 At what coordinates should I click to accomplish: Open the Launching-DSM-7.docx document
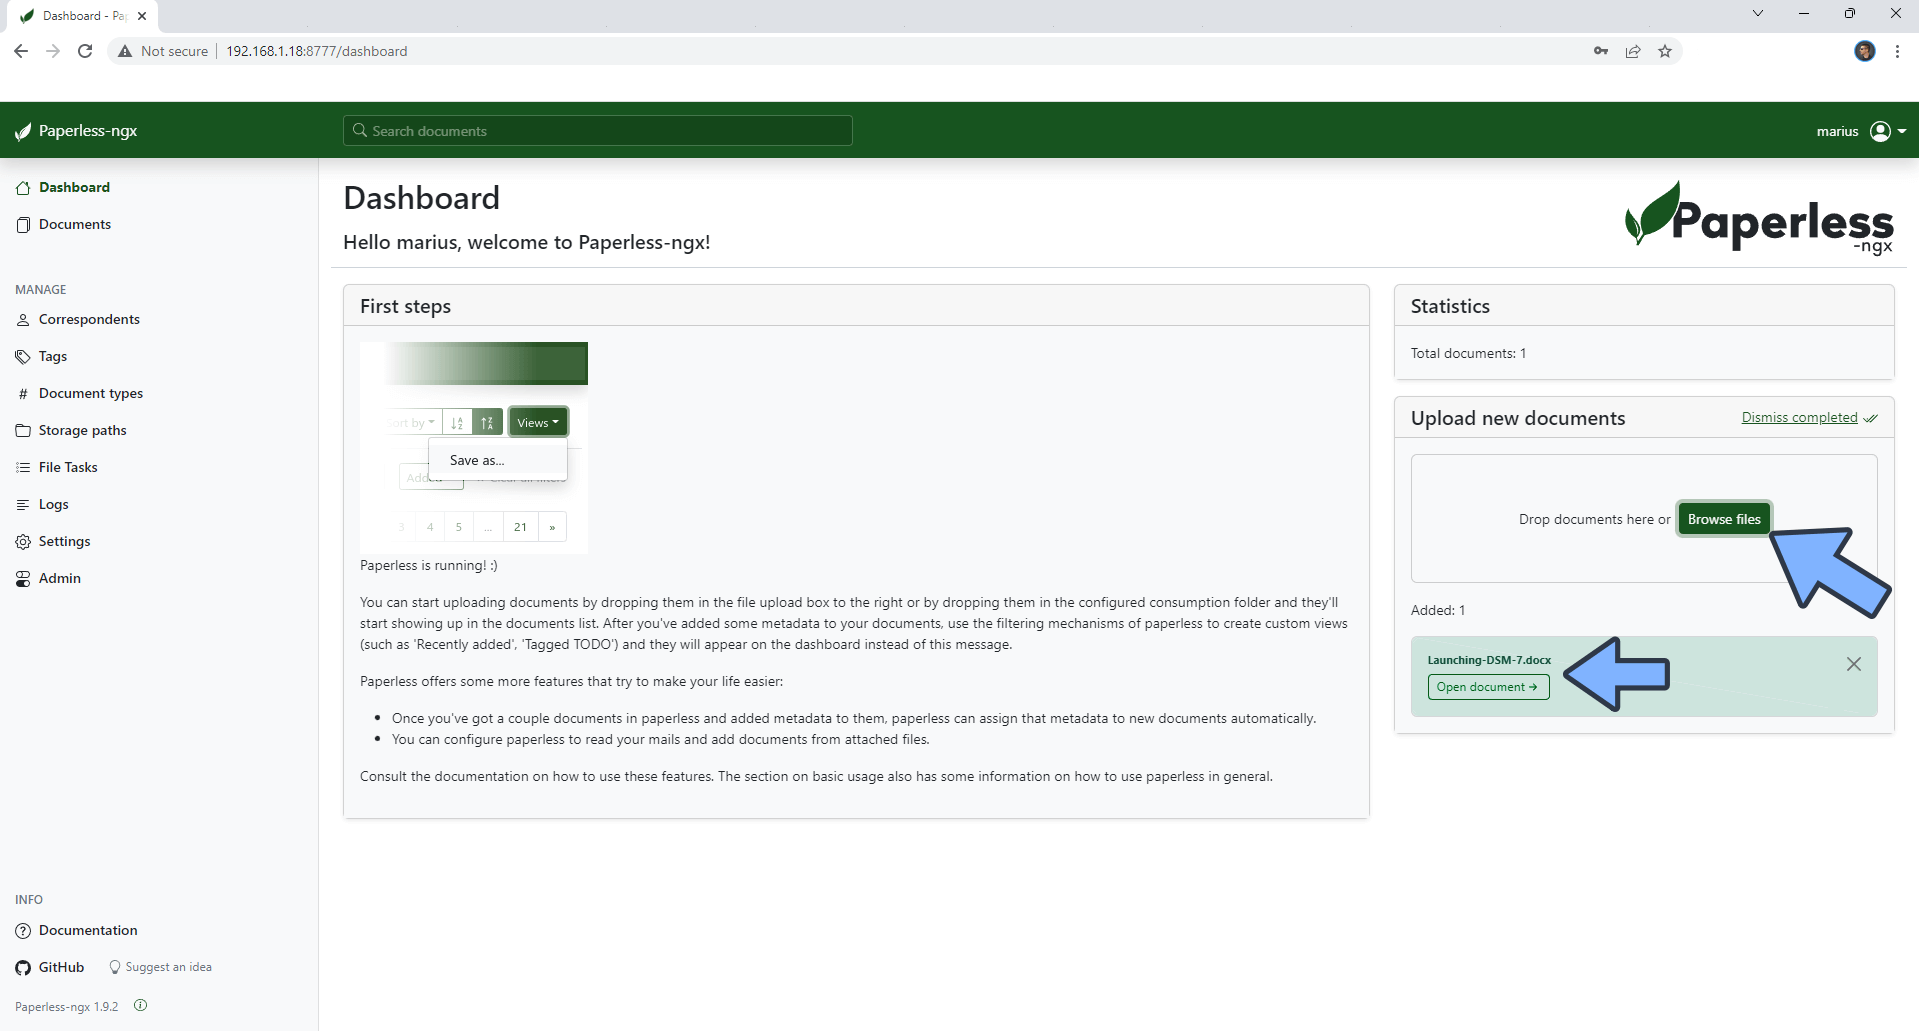pyautogui.click(x=1488, y=687)
